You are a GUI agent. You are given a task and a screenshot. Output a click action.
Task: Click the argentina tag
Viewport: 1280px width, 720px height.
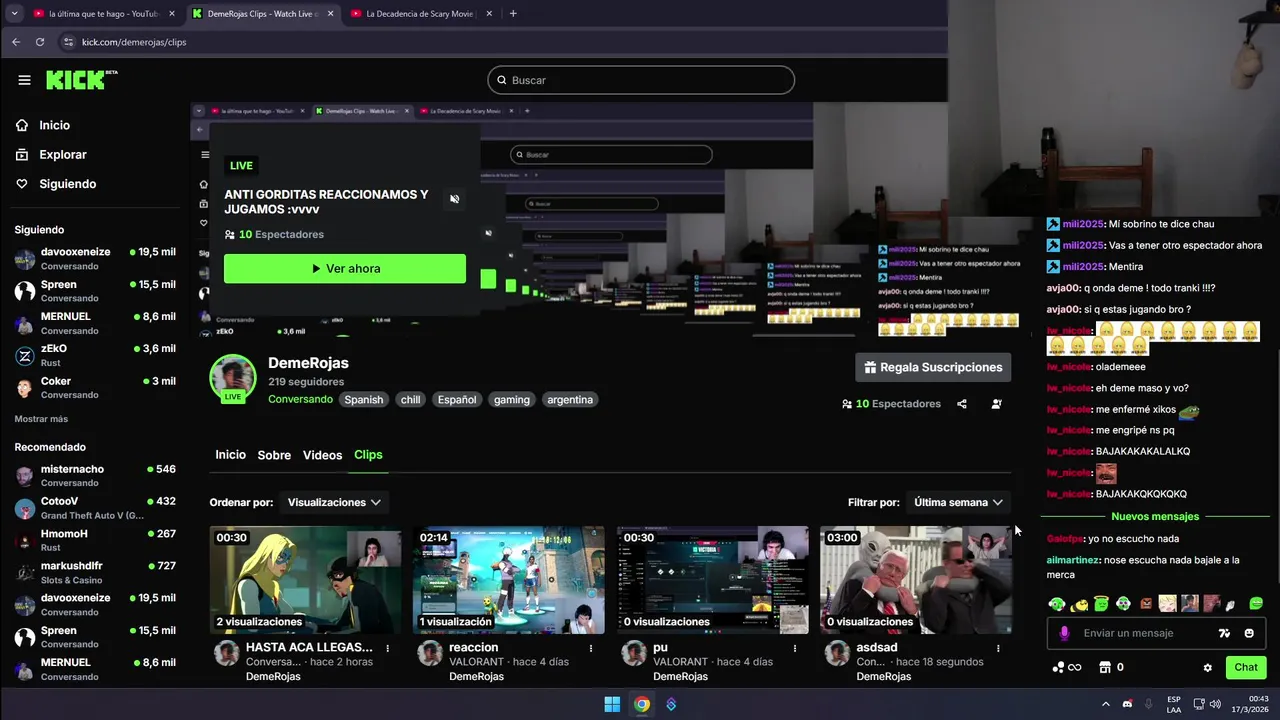570,400
